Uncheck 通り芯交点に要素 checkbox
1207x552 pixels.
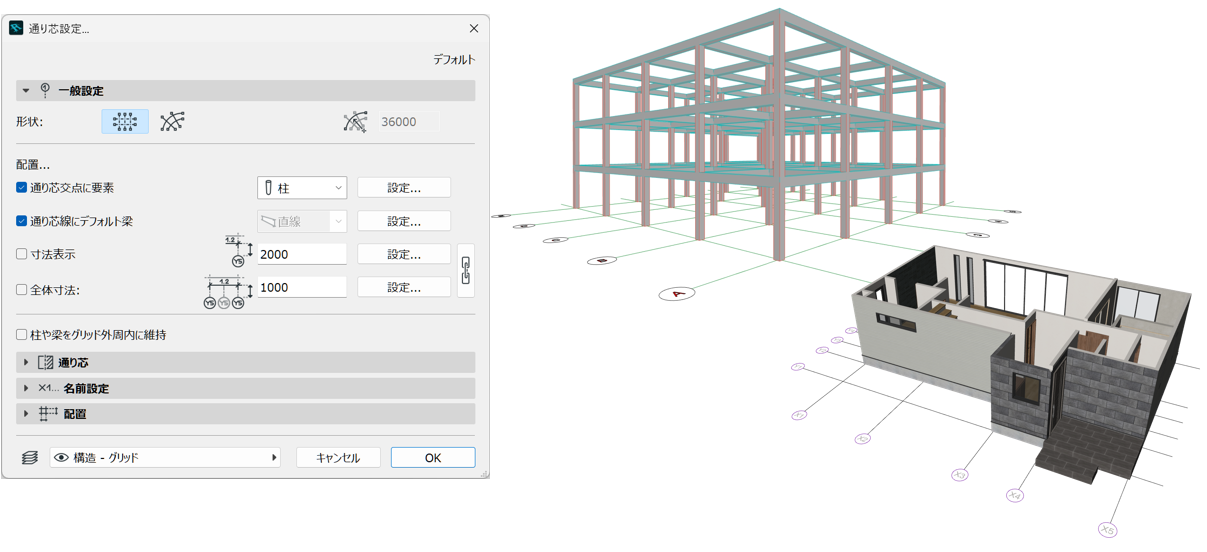pos(22,188)
